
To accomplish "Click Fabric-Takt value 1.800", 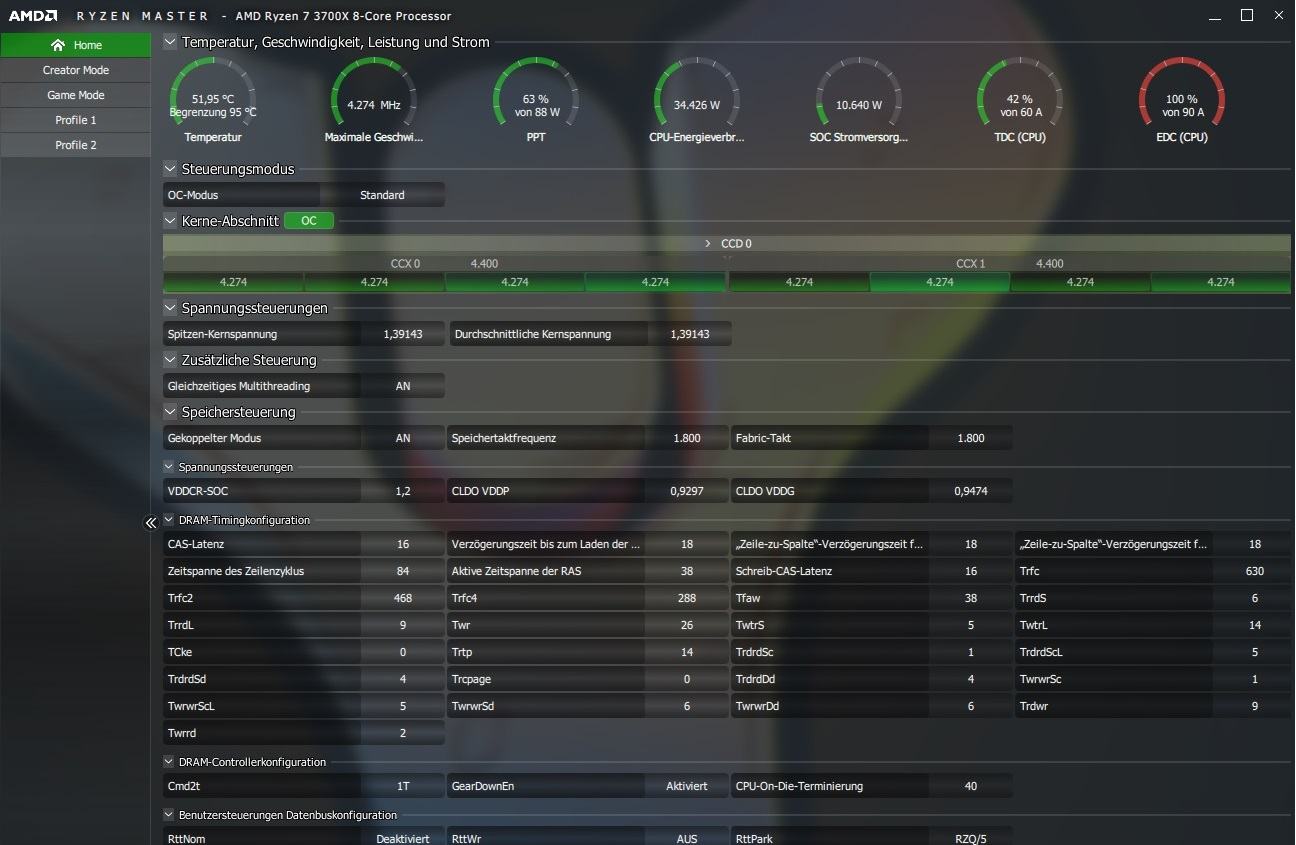I will tap(971, 438).
